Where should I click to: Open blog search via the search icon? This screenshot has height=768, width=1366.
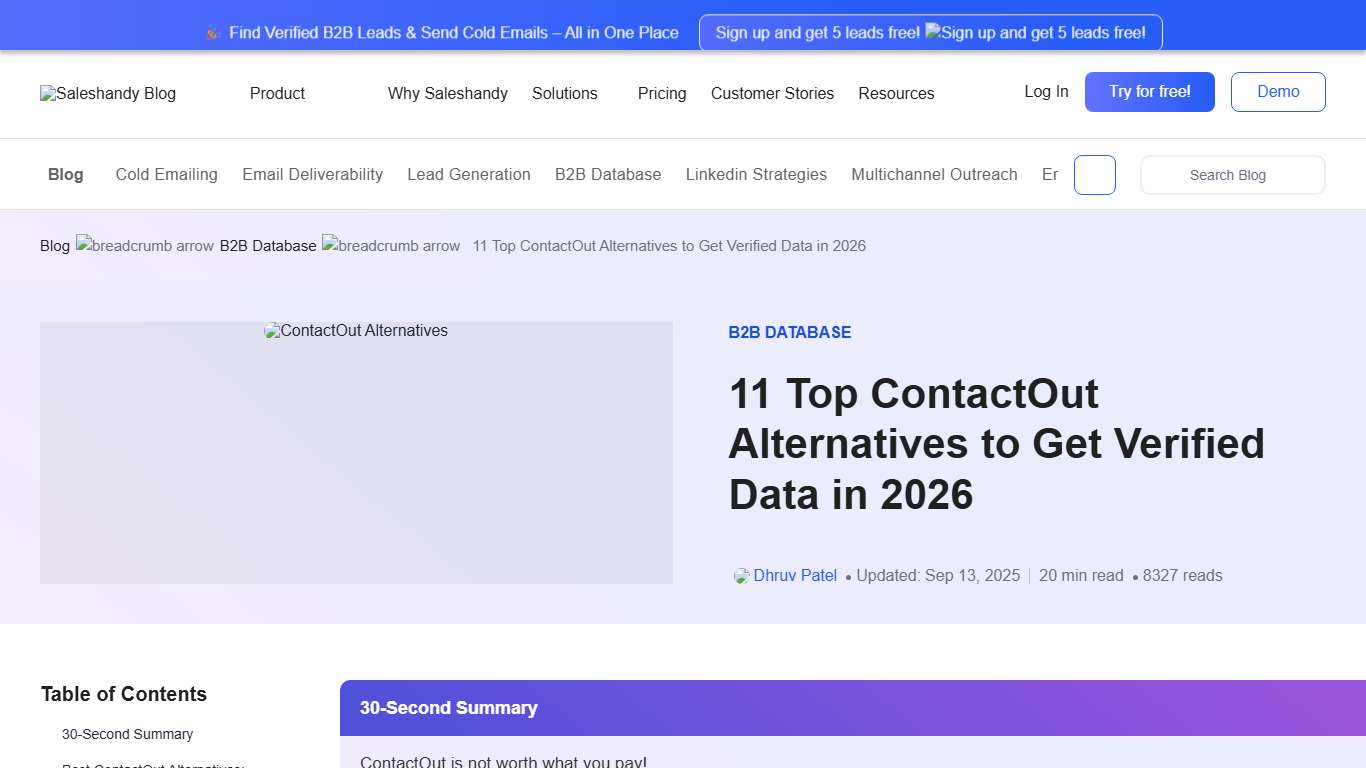[x=1094, y=174]
